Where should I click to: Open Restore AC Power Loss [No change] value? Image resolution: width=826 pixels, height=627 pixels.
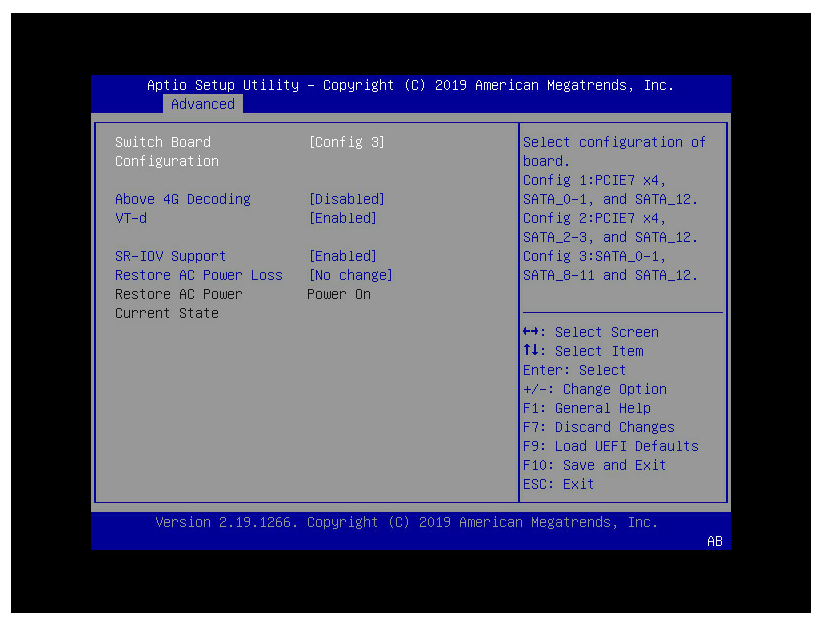click(x=351, y=275)
